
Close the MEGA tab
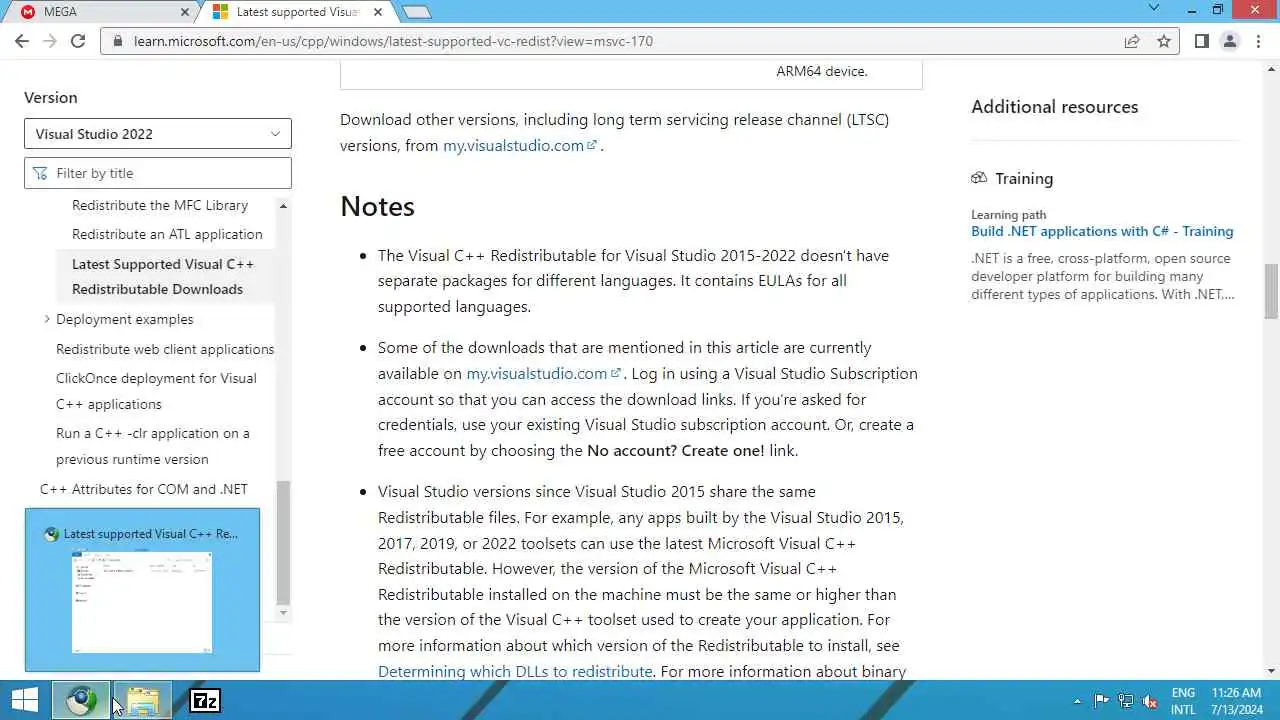click(x=185, y=12)
